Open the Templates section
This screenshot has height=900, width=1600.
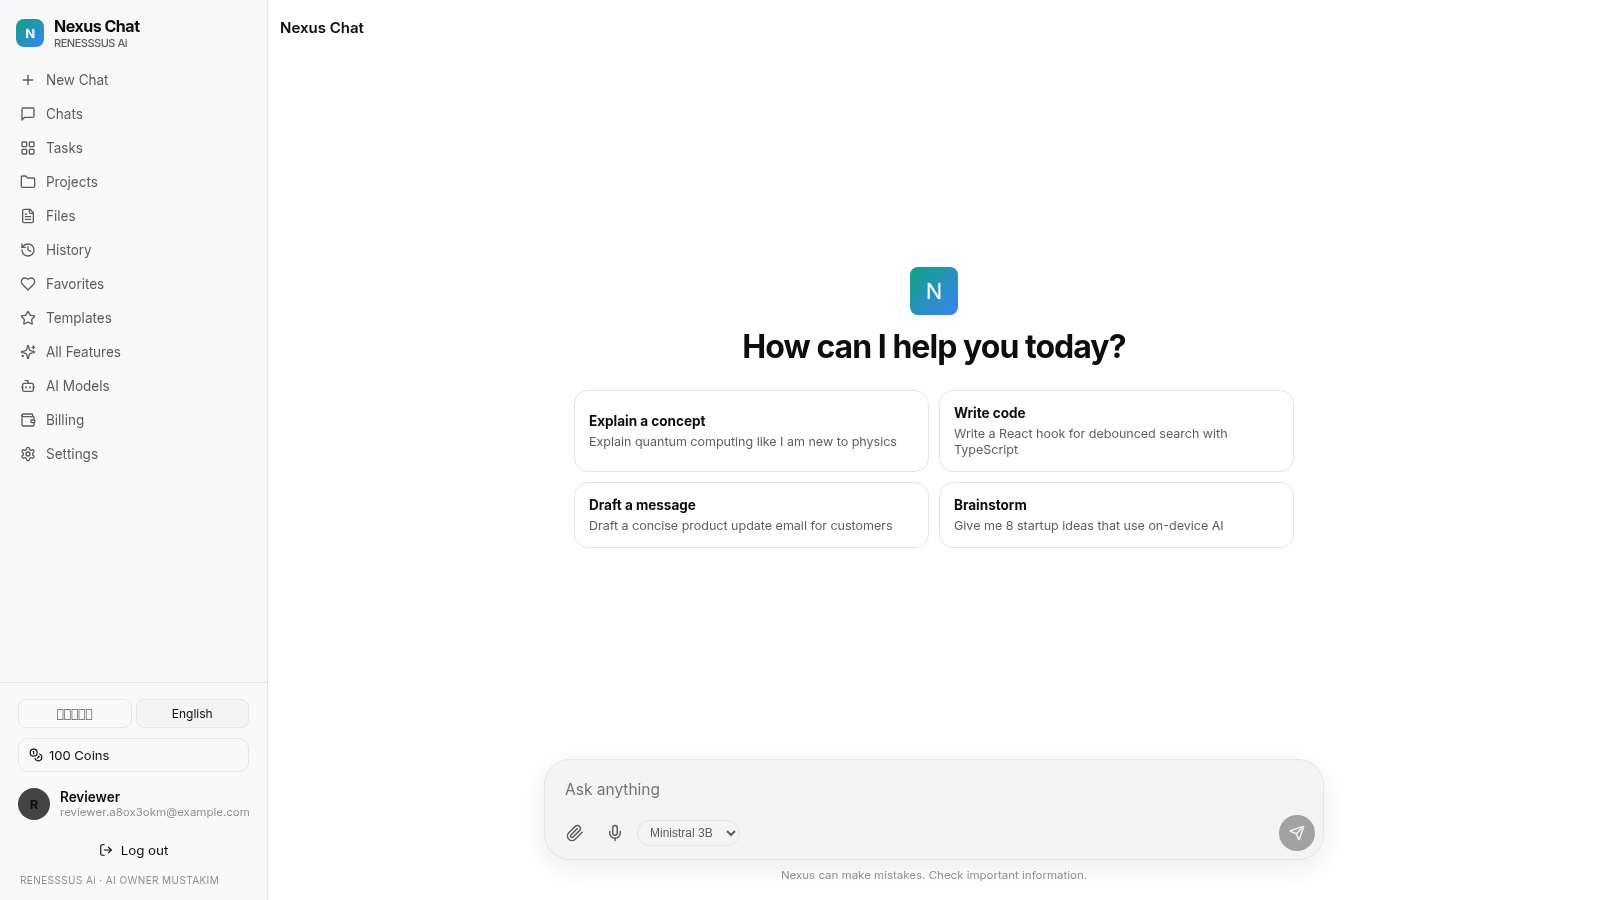coord(133,318)
